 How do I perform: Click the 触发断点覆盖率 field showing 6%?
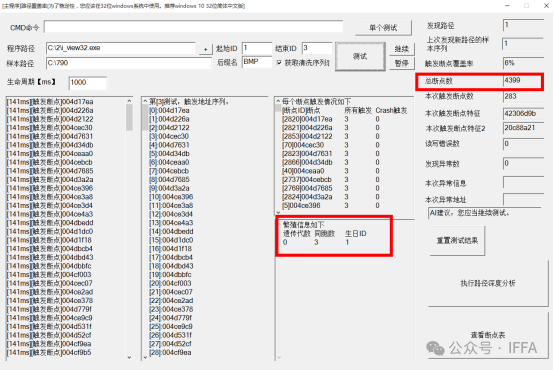point(523,63)
